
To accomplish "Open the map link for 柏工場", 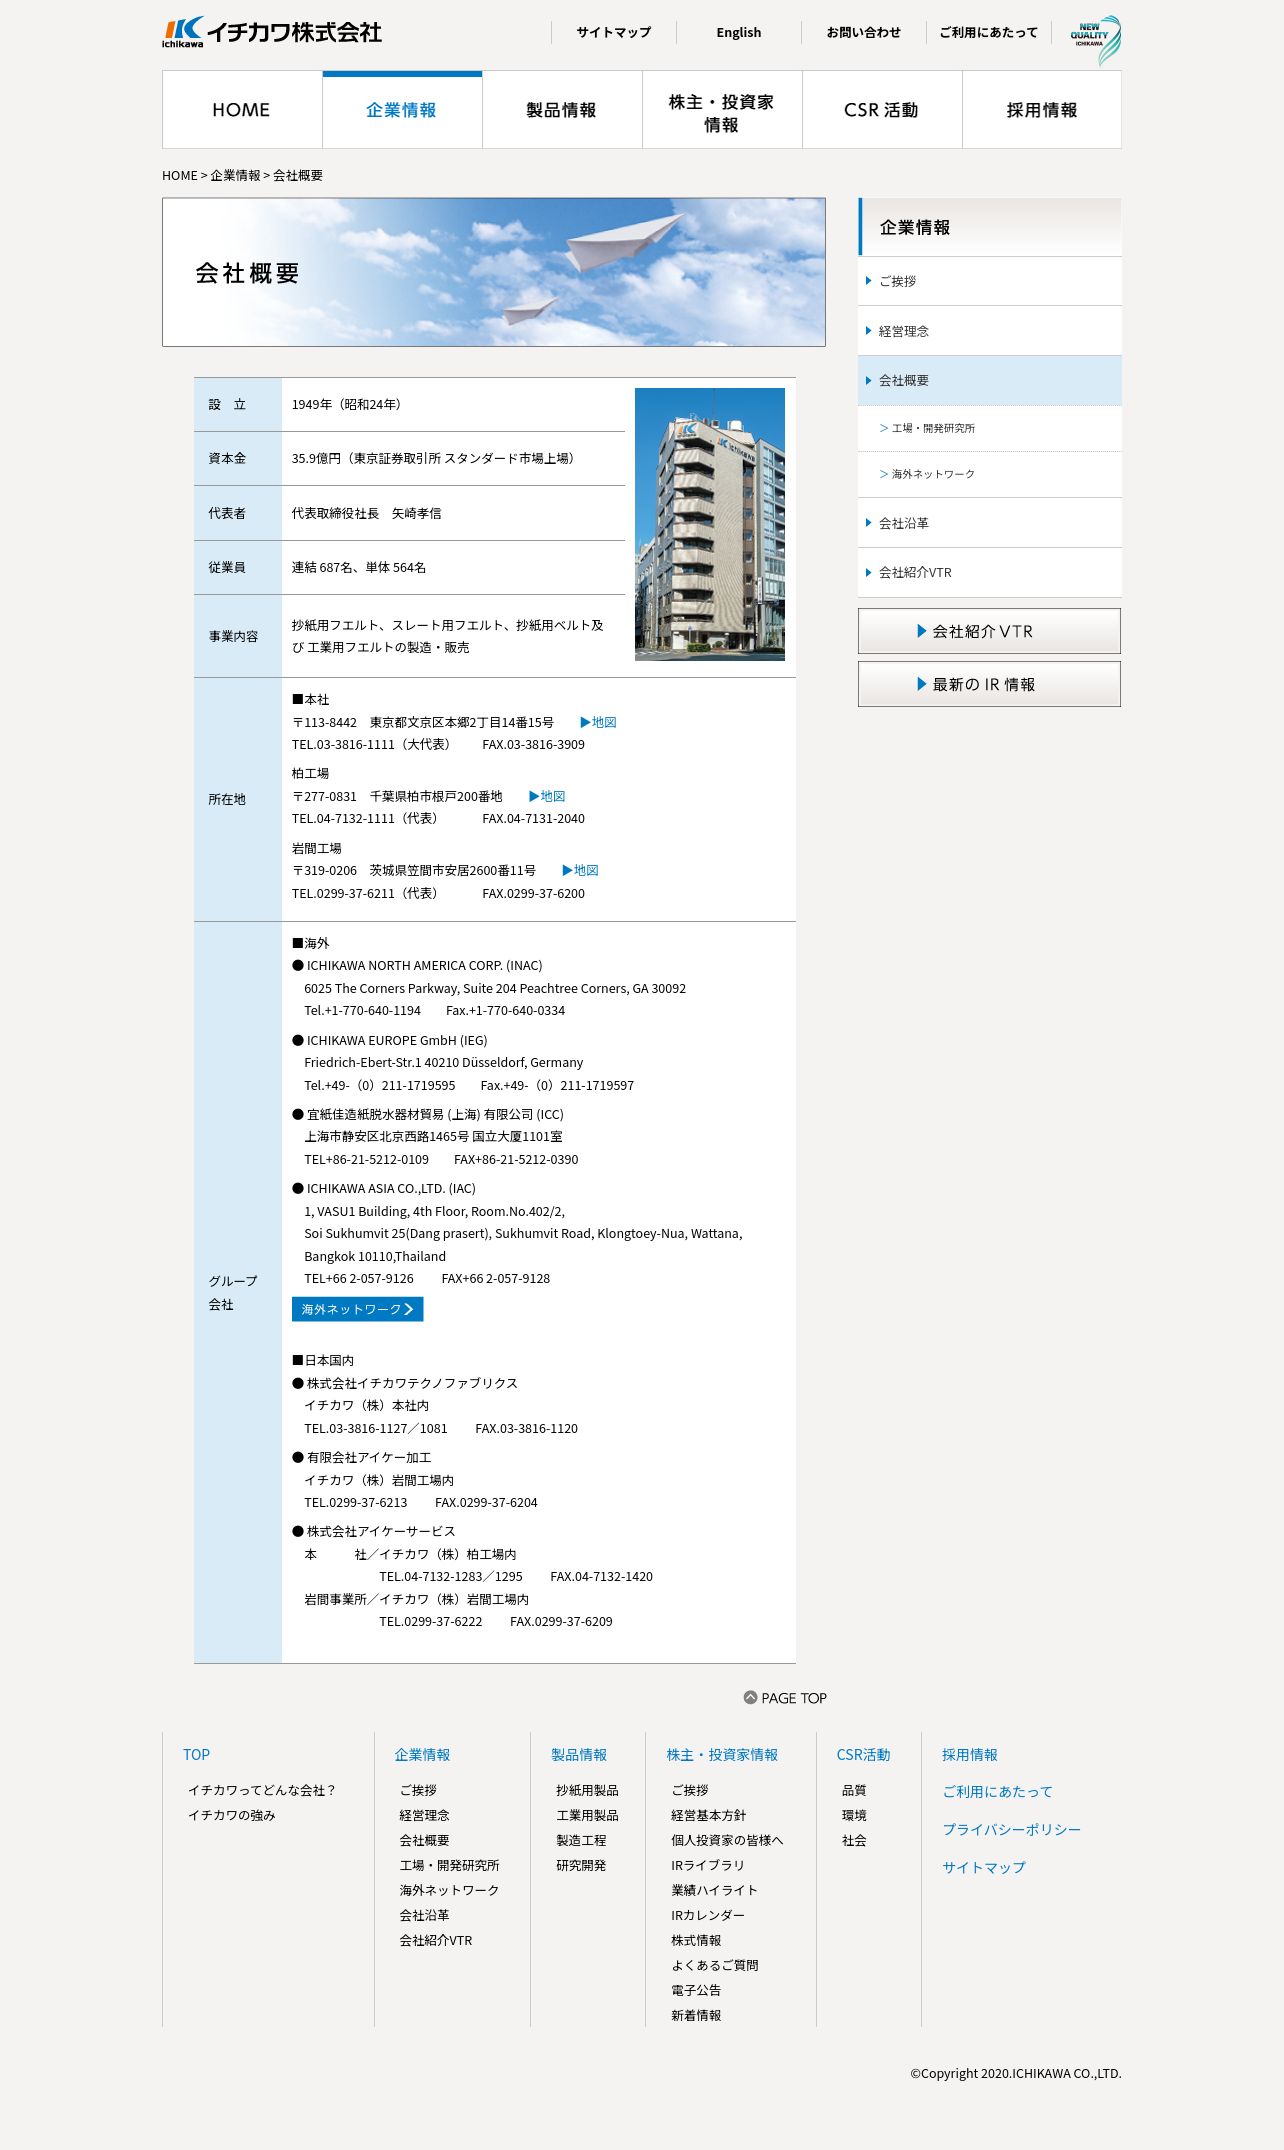I will (x=547, y=796).
